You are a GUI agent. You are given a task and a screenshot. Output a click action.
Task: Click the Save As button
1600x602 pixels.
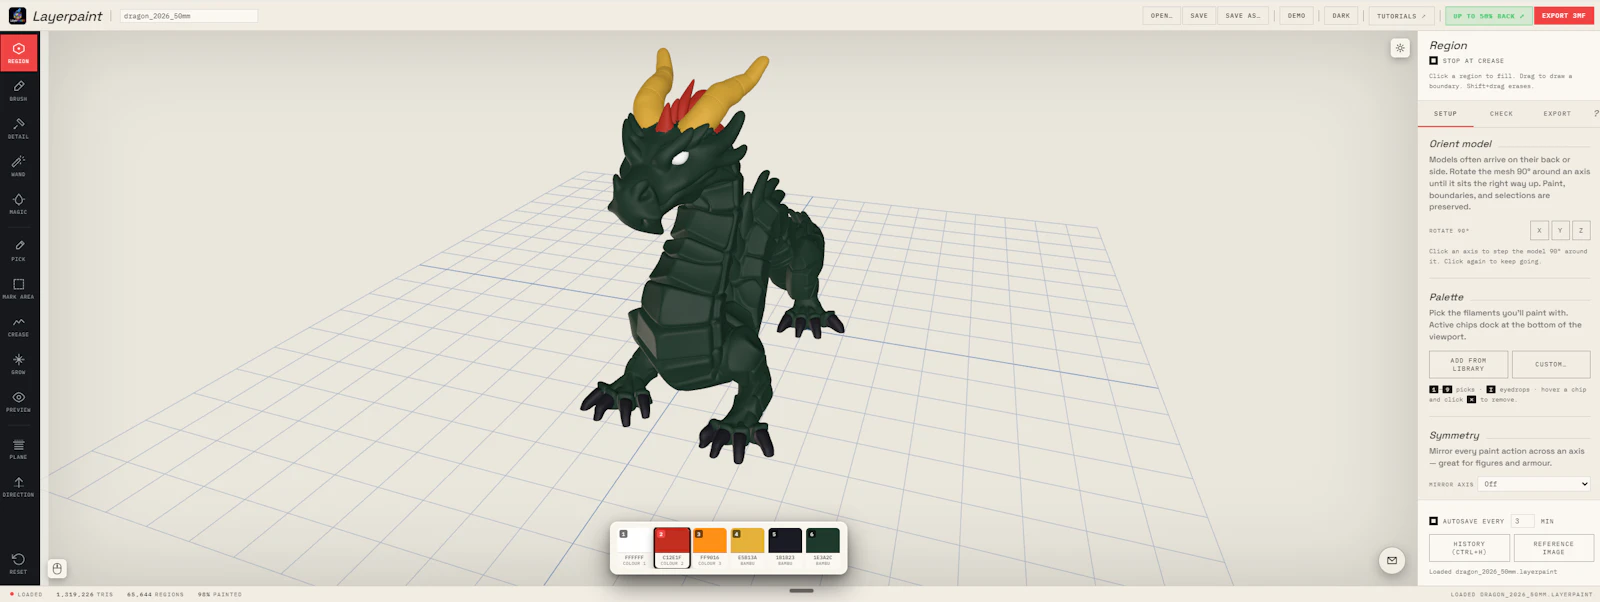[x=1243, y=16]
